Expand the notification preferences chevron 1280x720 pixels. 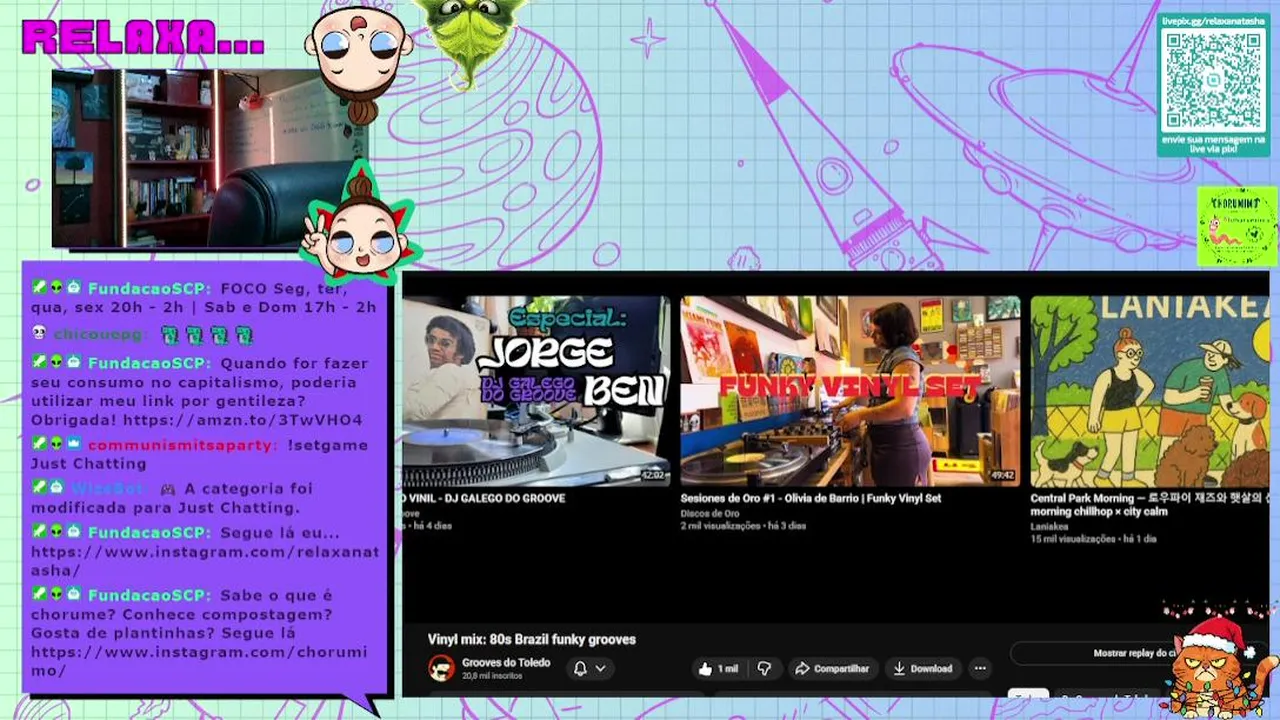tap(601, 669)
